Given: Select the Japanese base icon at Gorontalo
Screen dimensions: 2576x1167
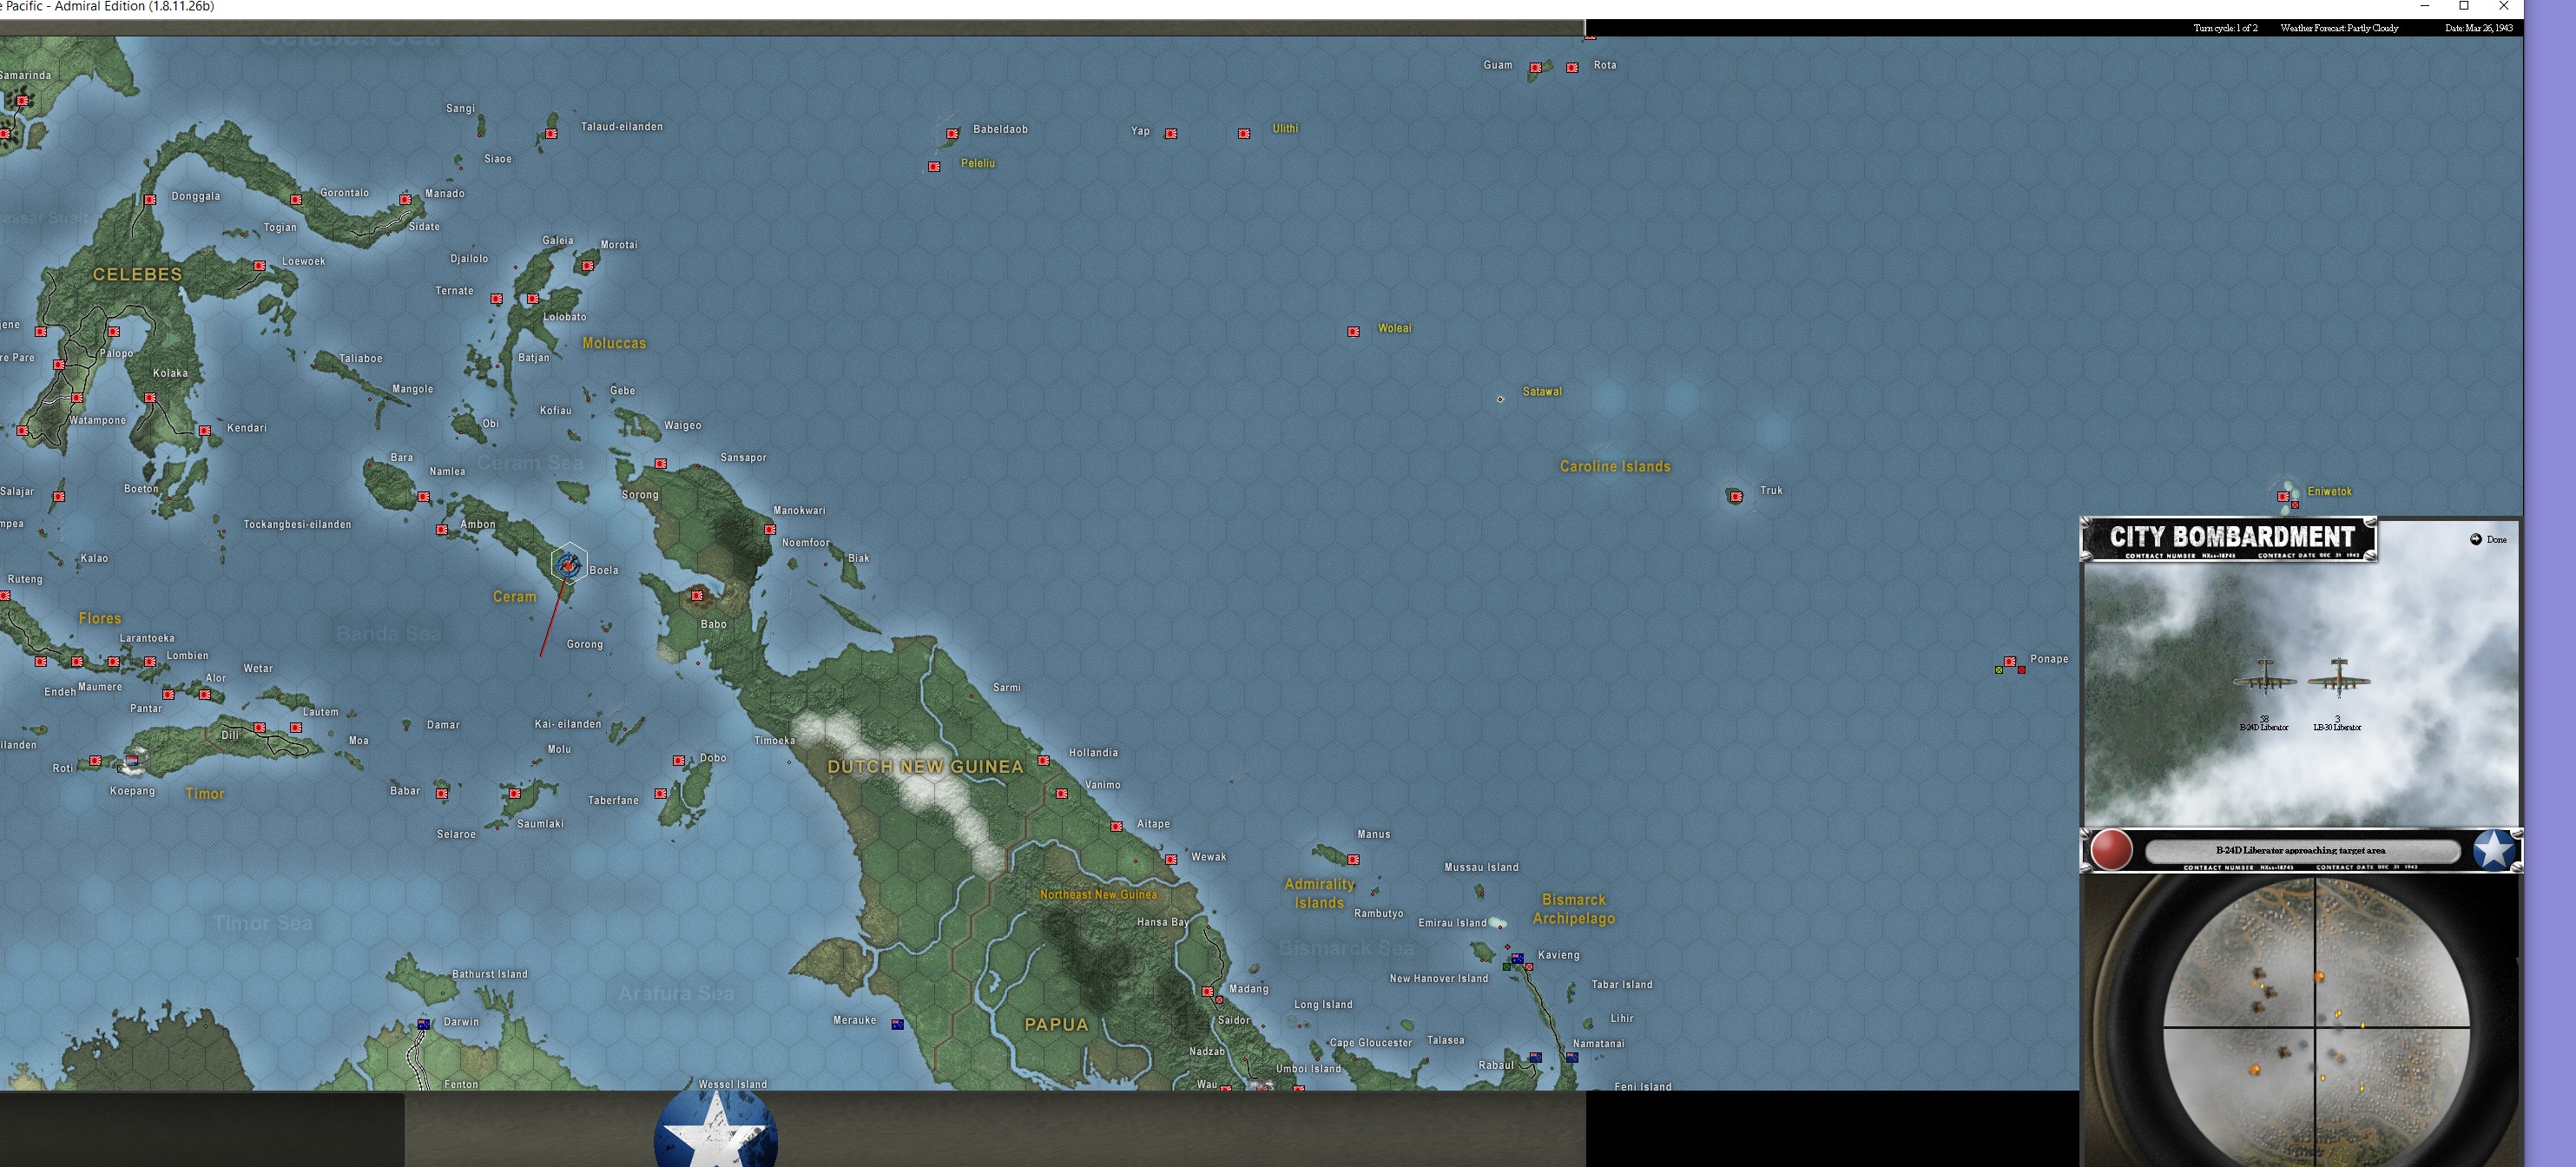Looking at the screenshot, I should click(296, 200).
